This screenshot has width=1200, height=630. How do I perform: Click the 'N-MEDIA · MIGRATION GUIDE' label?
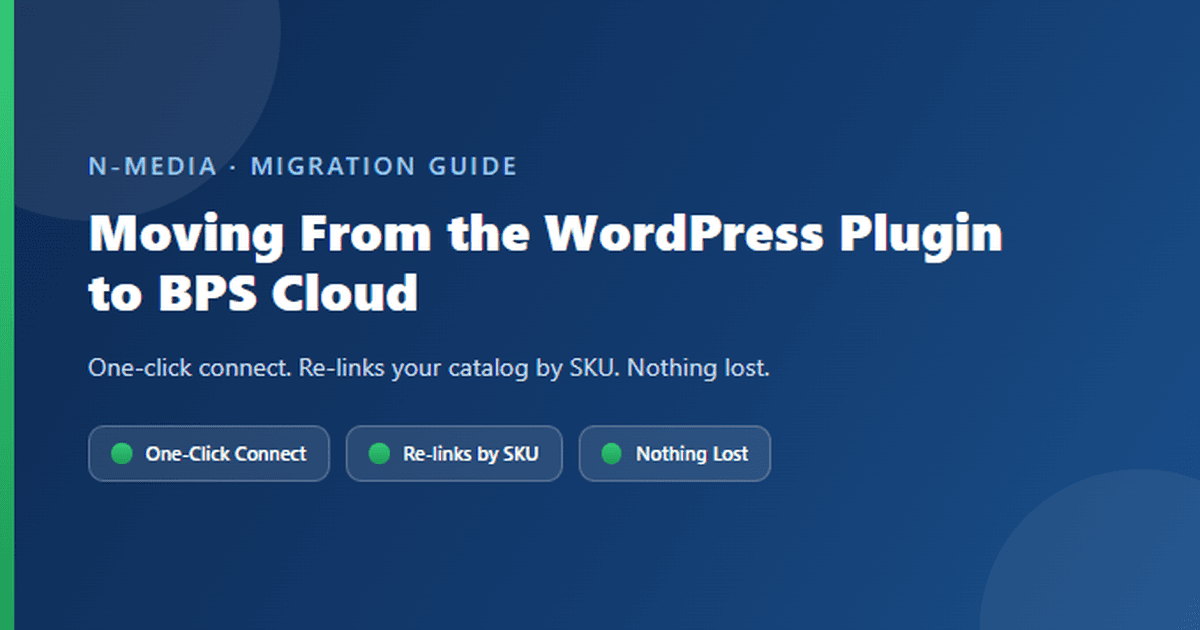click(x=303, y=166)
